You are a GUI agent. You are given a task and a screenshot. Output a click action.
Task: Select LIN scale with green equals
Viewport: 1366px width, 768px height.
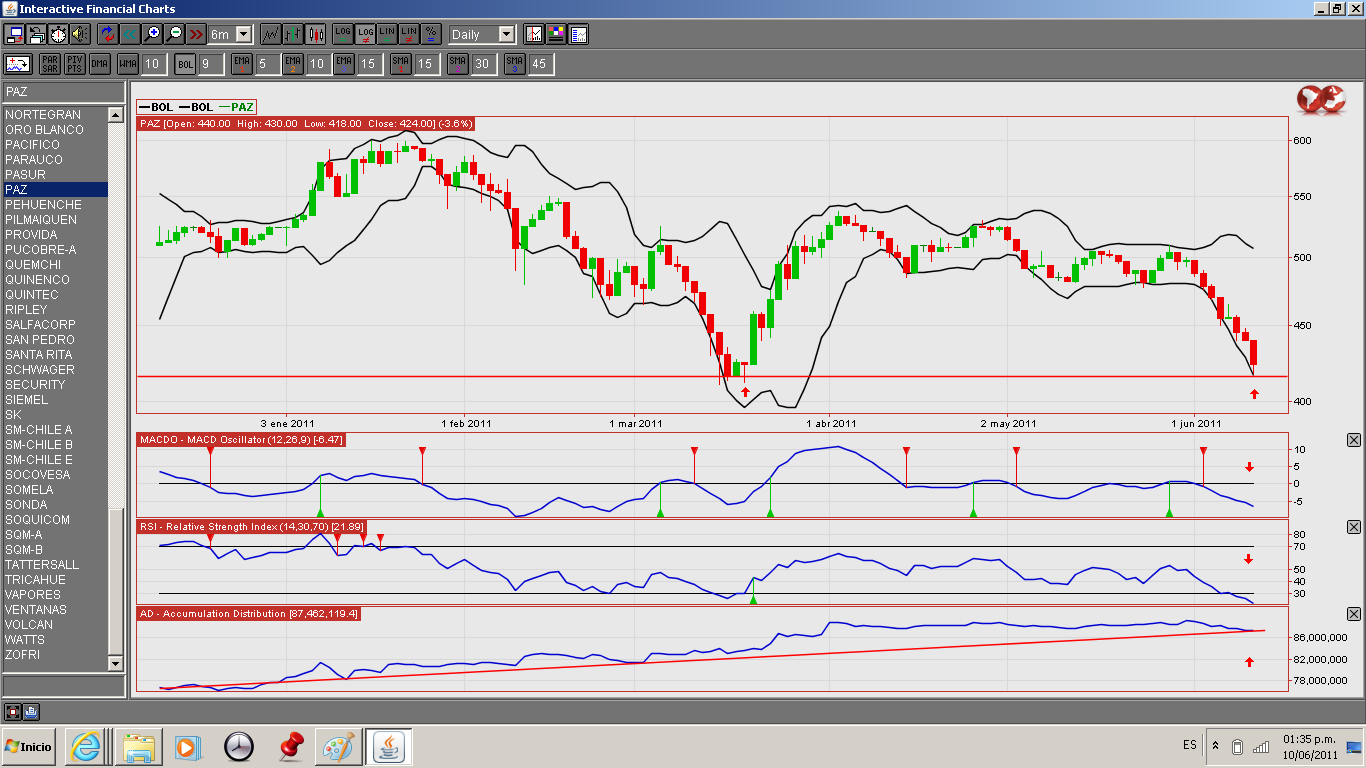pos(387,34)
